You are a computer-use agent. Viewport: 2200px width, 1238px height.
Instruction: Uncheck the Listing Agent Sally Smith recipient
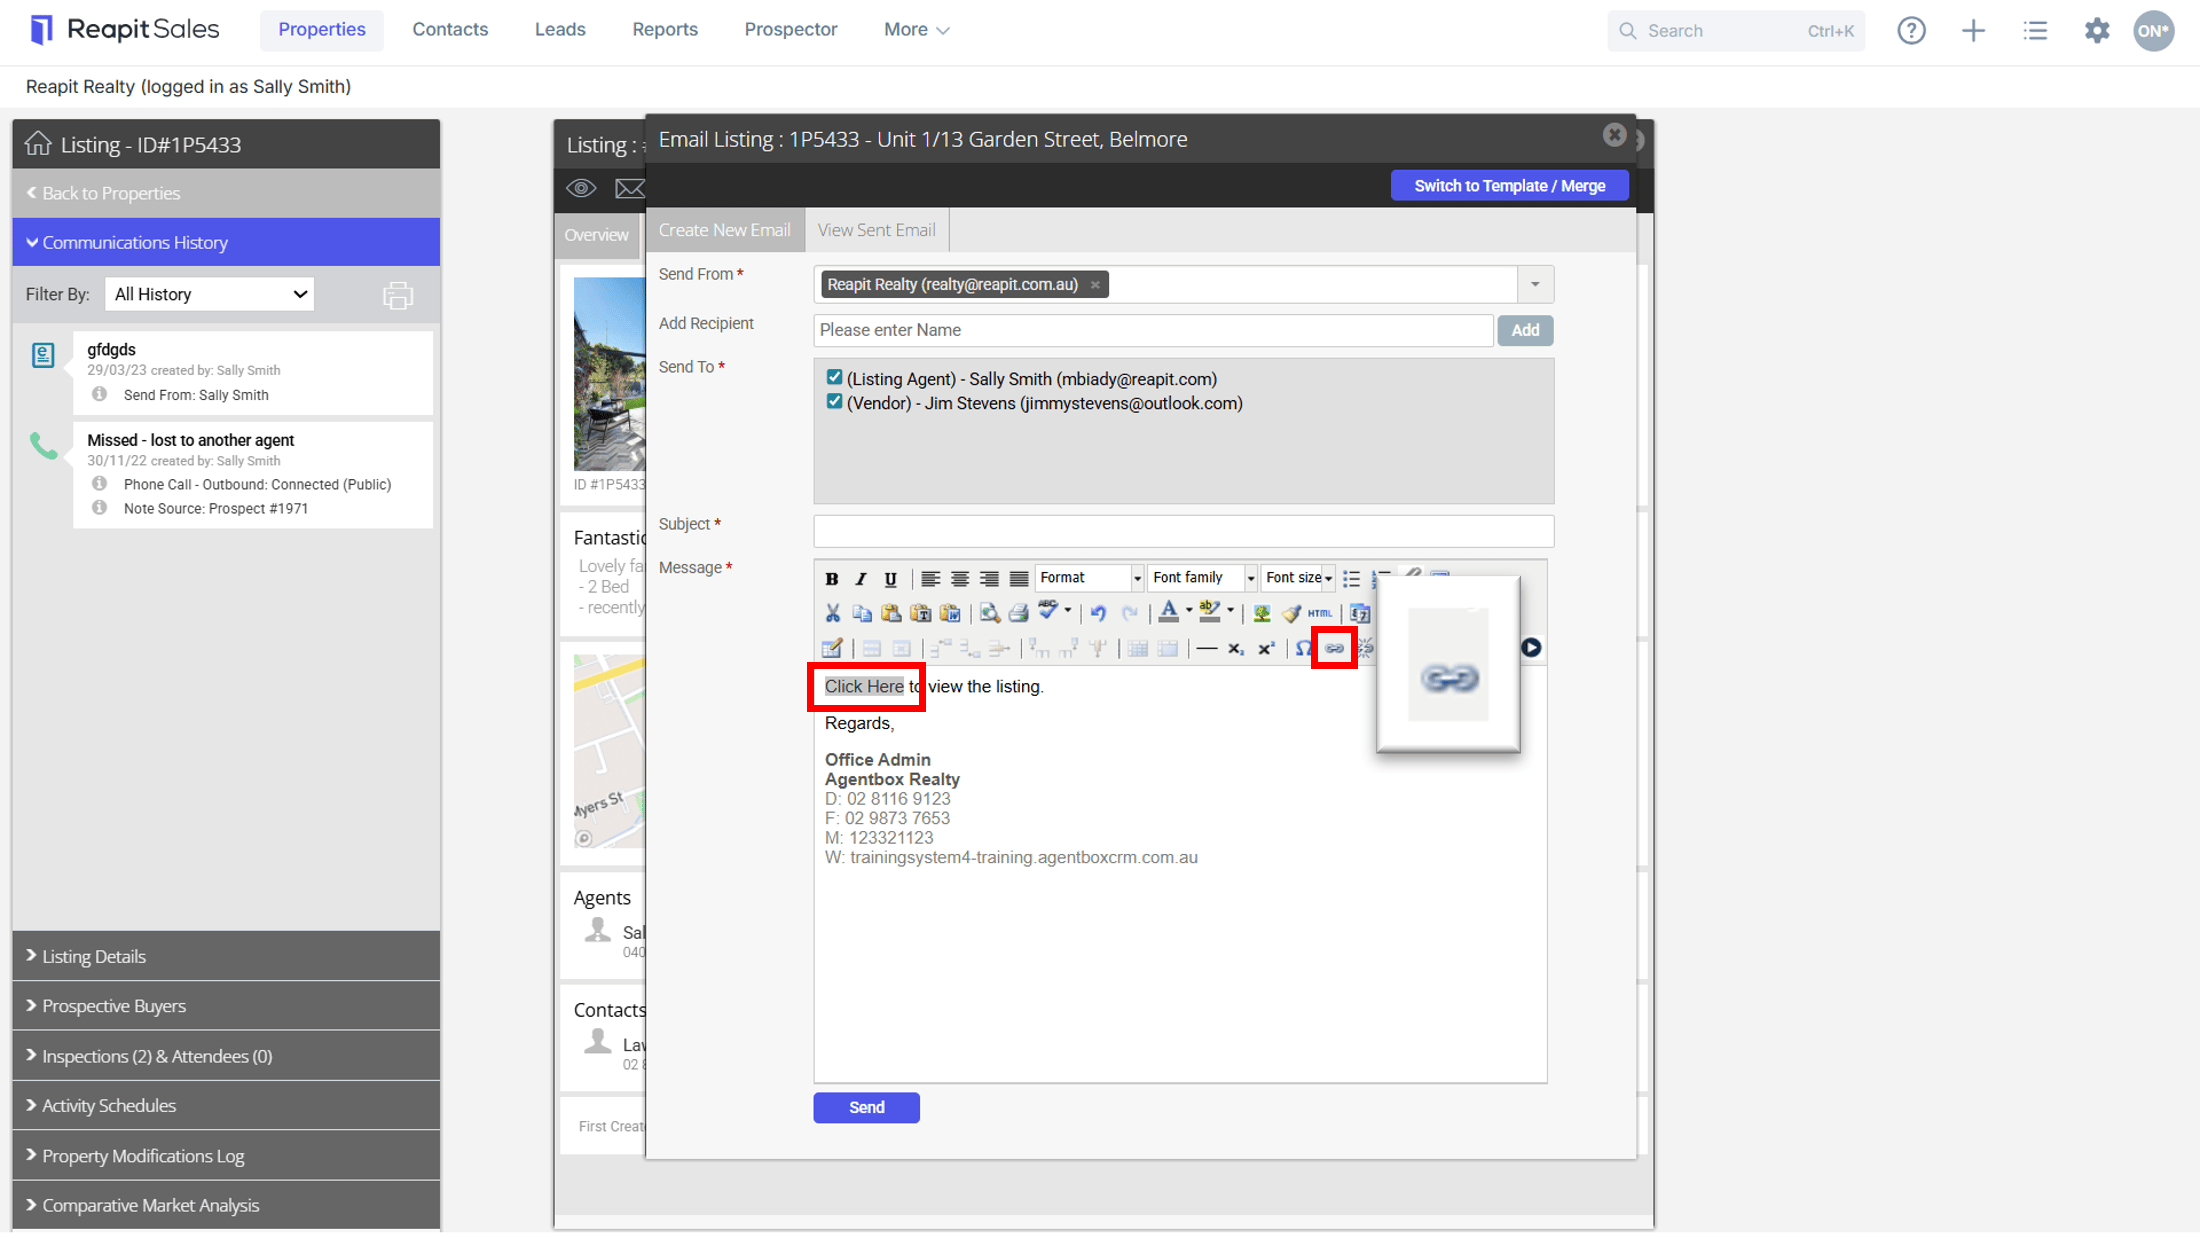click(x=834, y=378)
